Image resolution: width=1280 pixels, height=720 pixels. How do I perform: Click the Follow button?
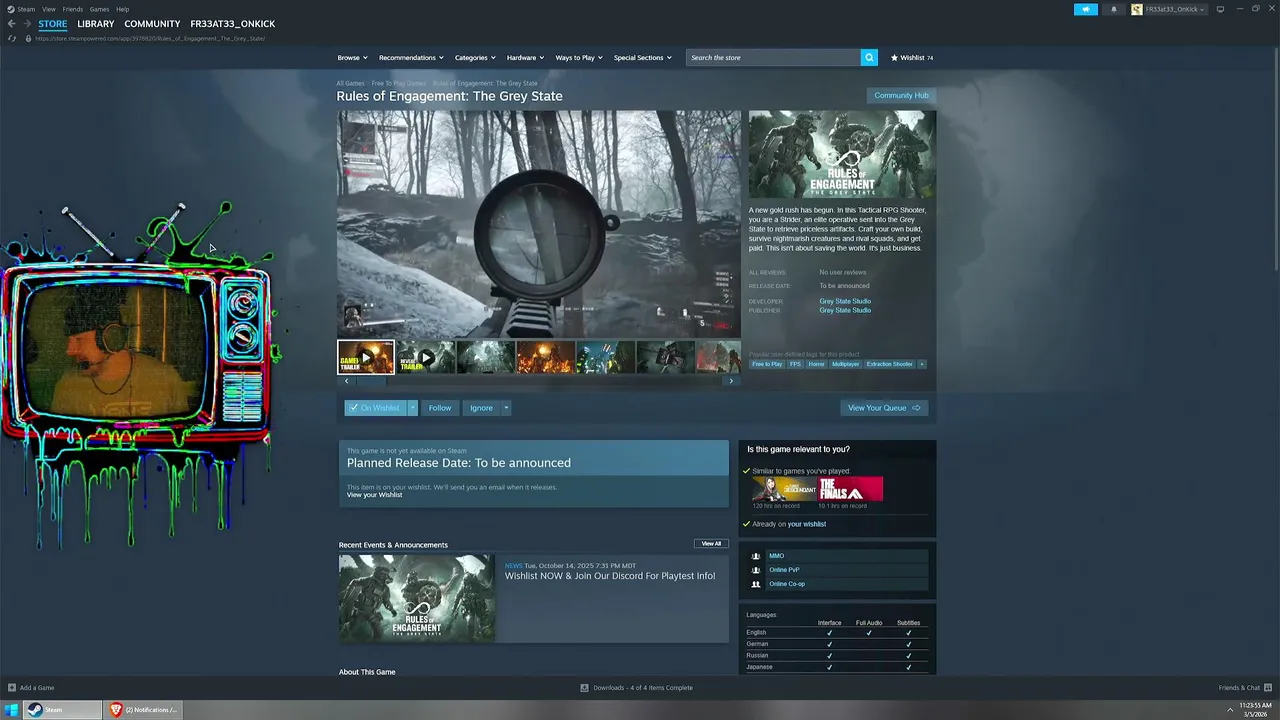(440, 408)
